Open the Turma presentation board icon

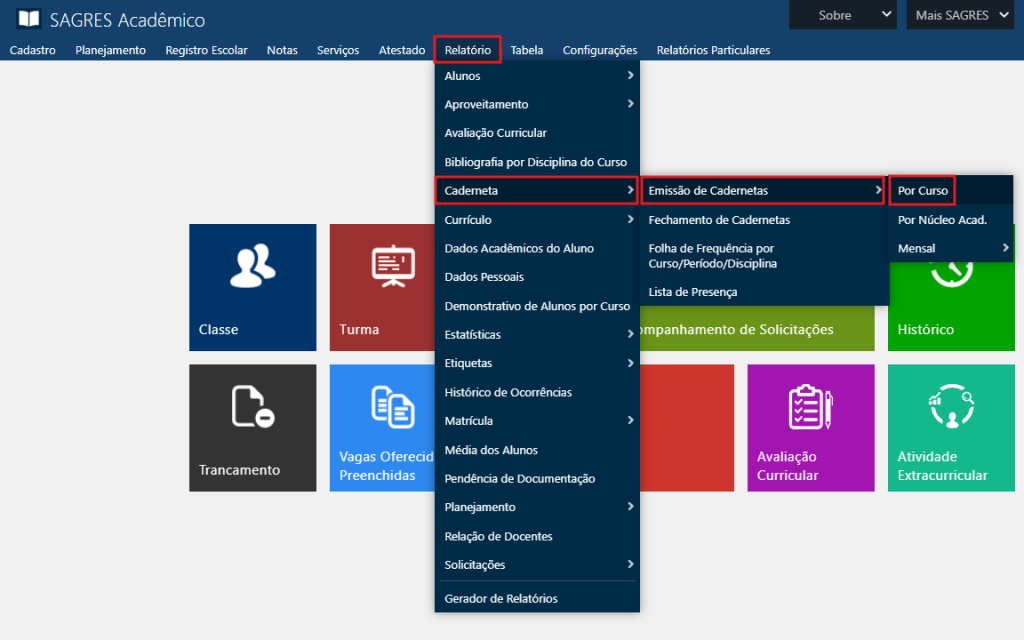[393, 266]
